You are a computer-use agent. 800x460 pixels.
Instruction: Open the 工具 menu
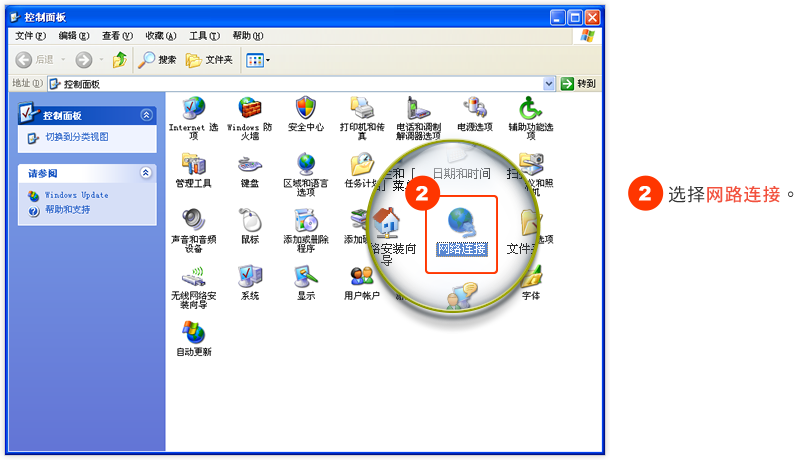click(x=204, y=35)
